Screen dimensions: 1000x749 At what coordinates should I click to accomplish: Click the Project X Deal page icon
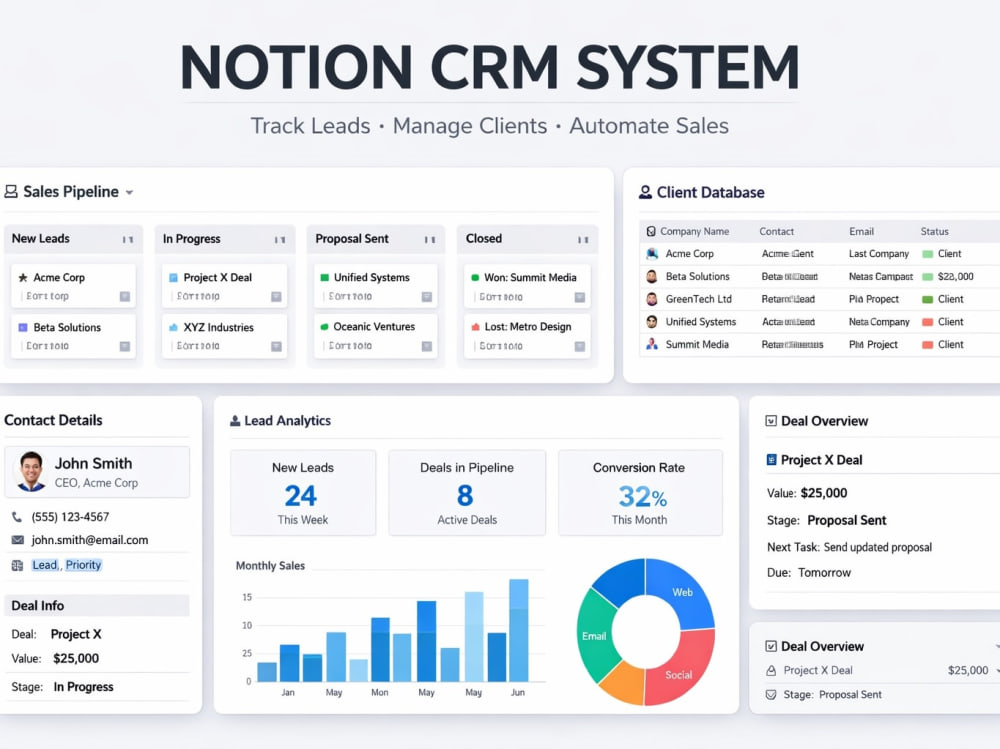[x=771, y=459]
